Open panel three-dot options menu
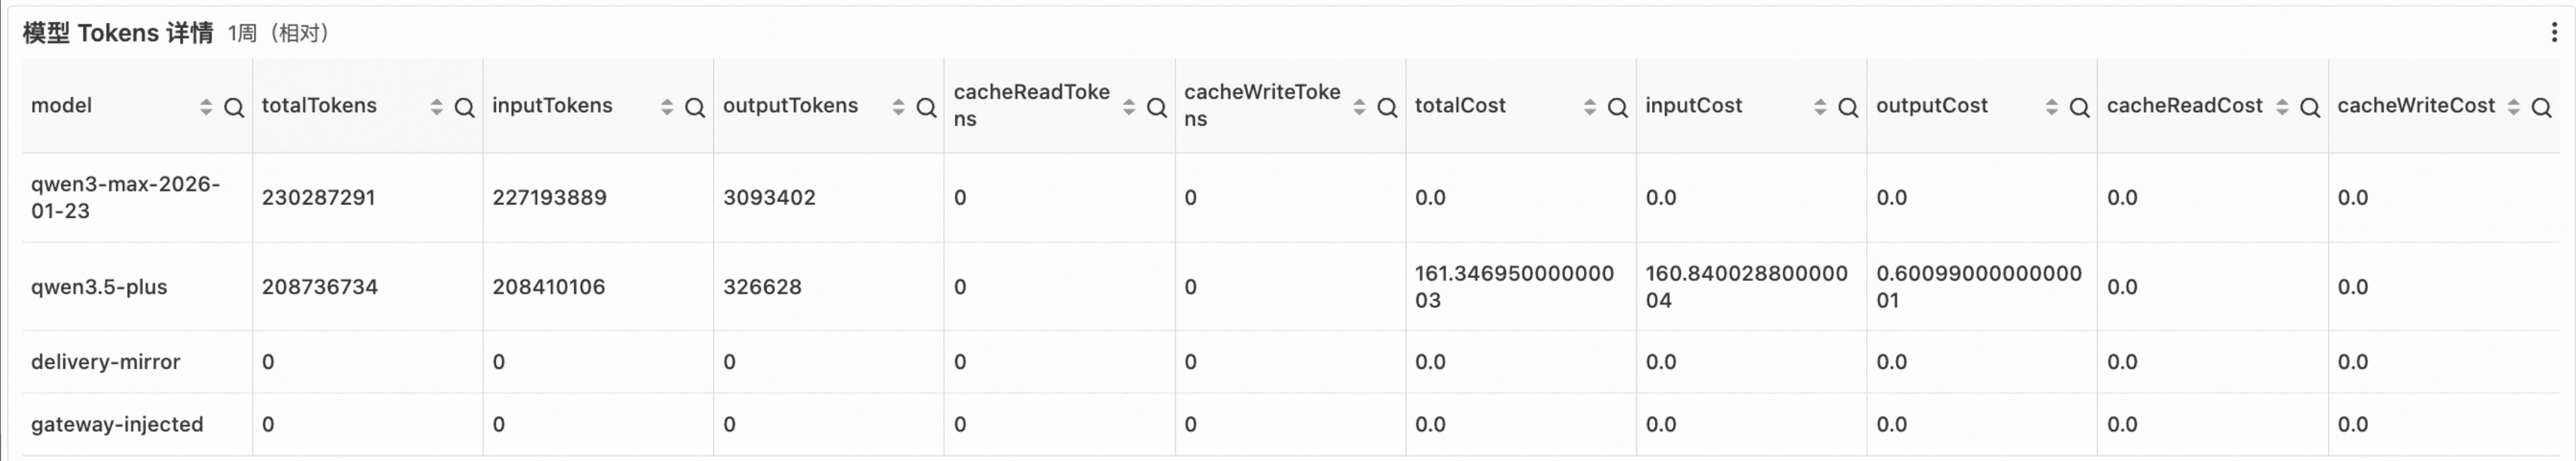2576x461 pixels. point(2555,33)
